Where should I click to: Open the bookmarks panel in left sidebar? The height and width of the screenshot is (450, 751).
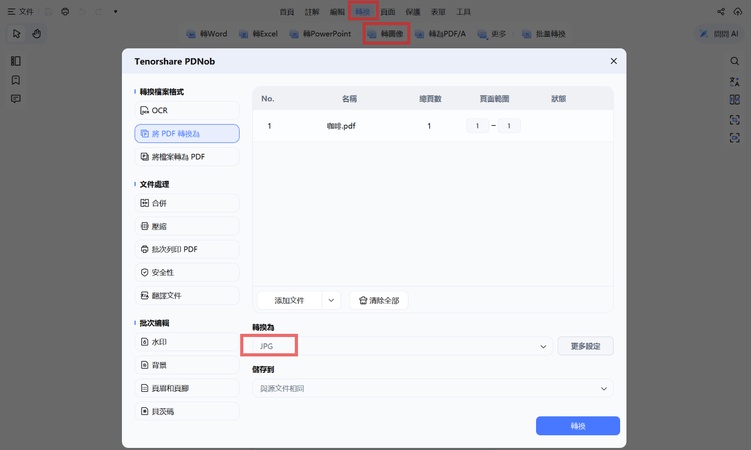click(16, 80)
